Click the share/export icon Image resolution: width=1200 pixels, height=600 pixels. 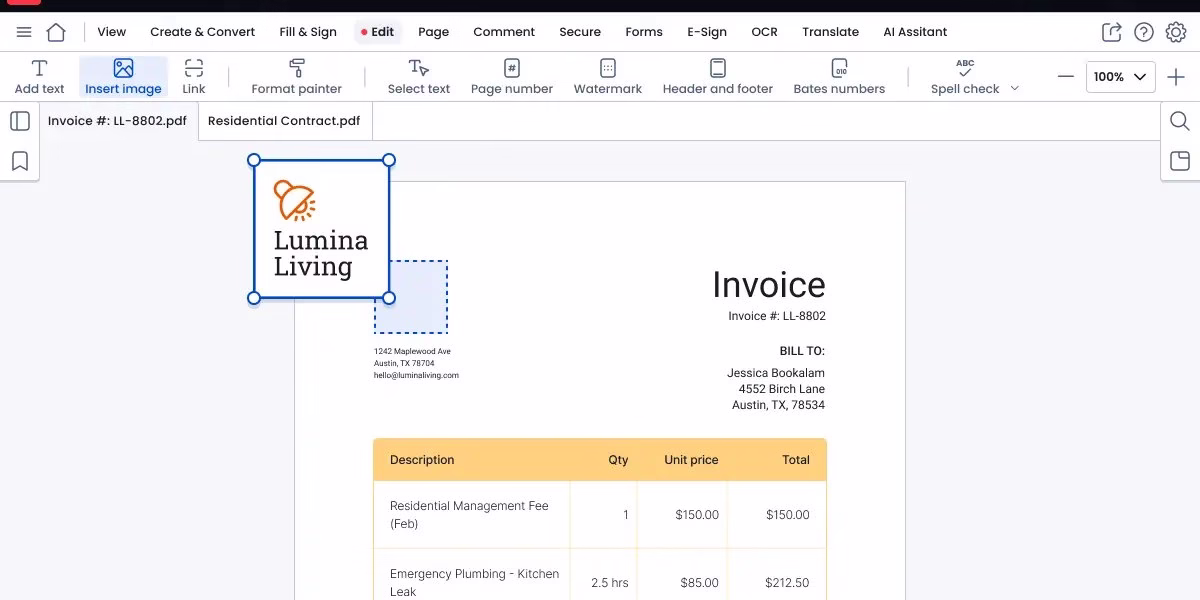click(1112, 32)
